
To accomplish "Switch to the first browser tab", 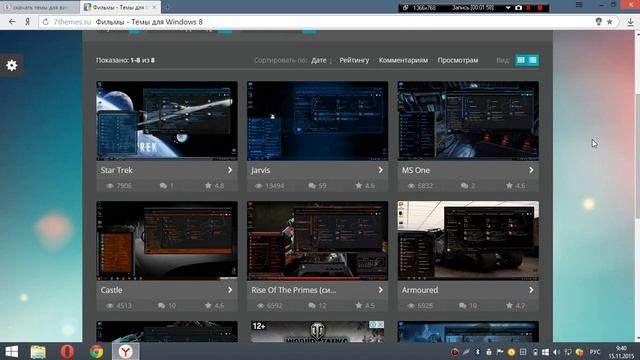I will (40, 7).
